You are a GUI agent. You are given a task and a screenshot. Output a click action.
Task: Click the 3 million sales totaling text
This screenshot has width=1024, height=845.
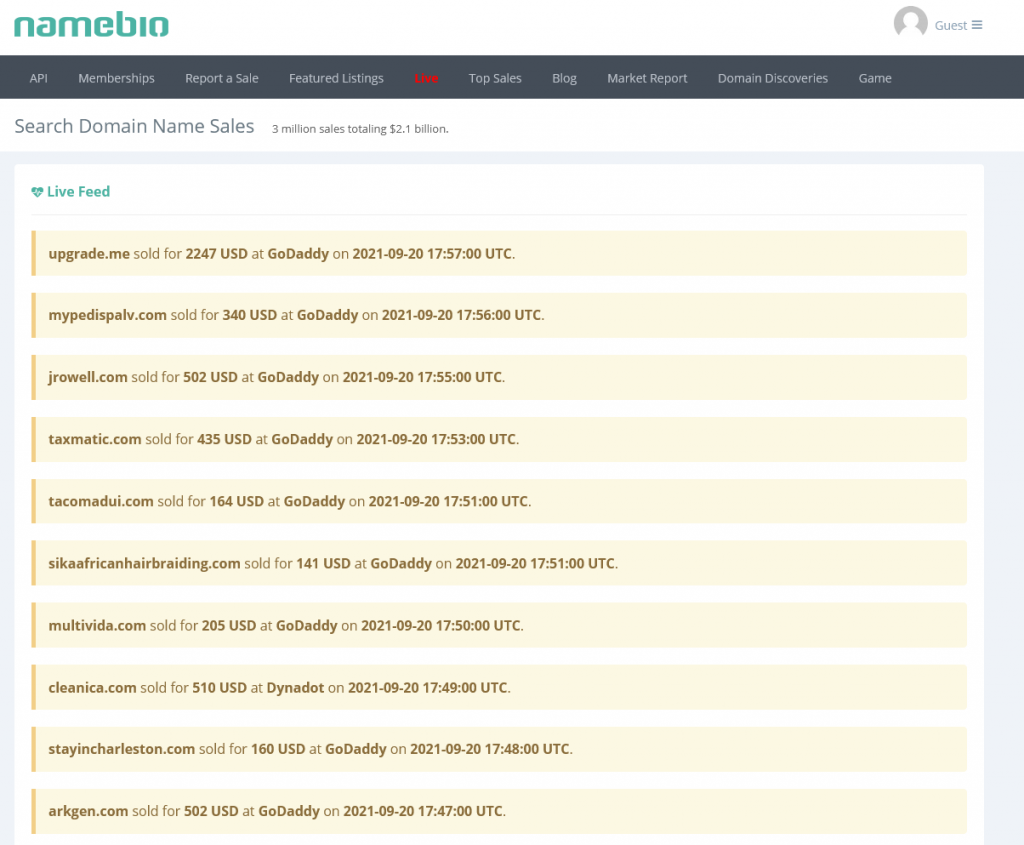coord(360,129)
